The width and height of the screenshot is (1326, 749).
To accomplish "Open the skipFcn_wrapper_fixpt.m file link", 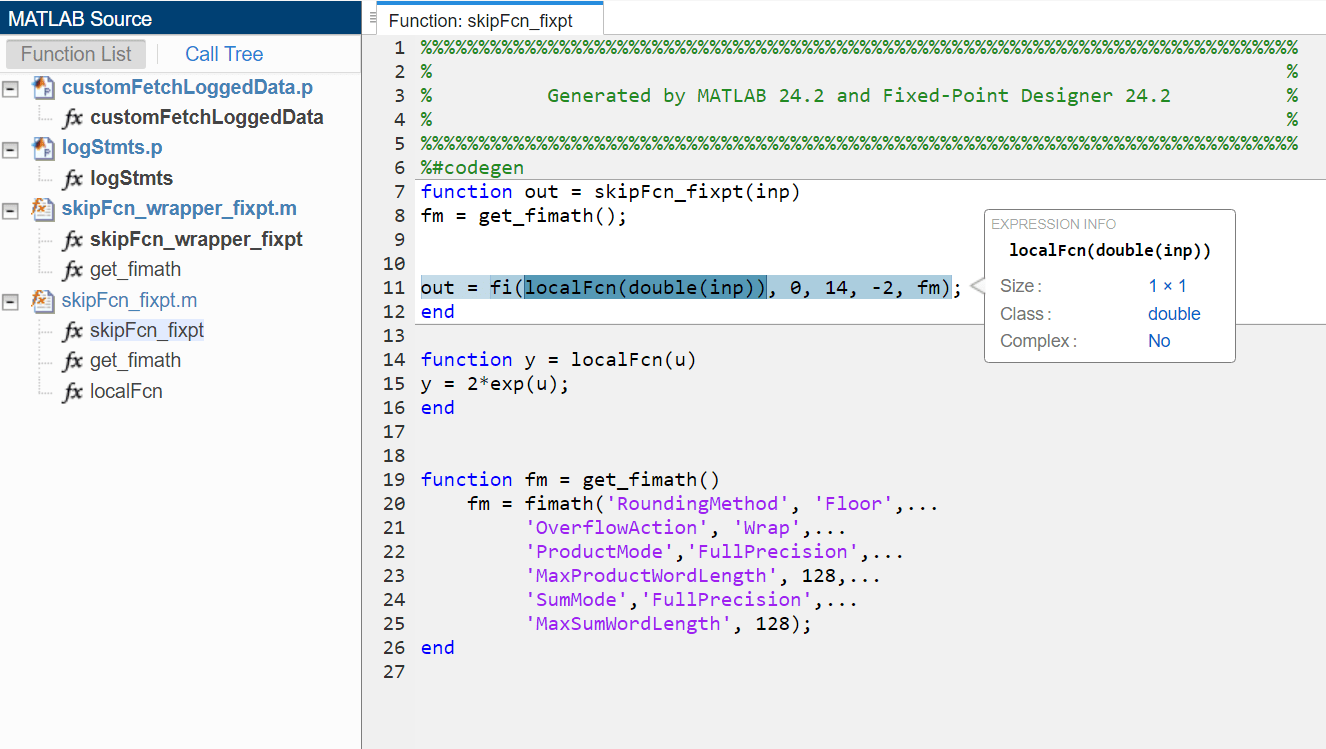I will point(178,209).
